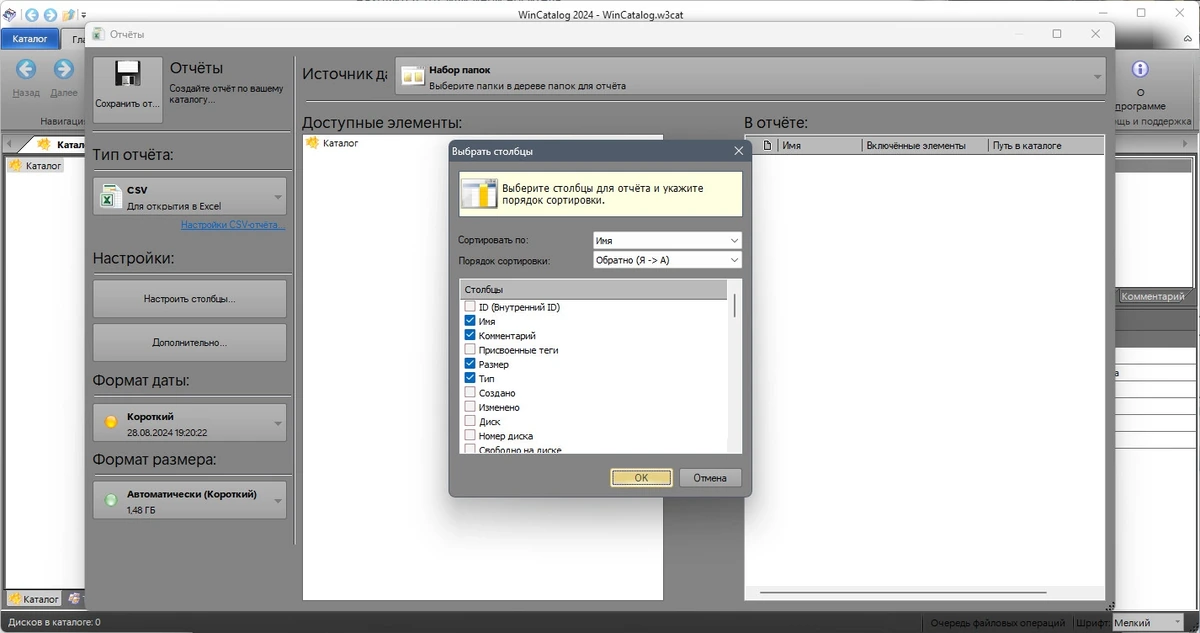Screen dimensions: 1200x633
Task: Uncheck the Тип column checkbox
Action: [470, 379]
